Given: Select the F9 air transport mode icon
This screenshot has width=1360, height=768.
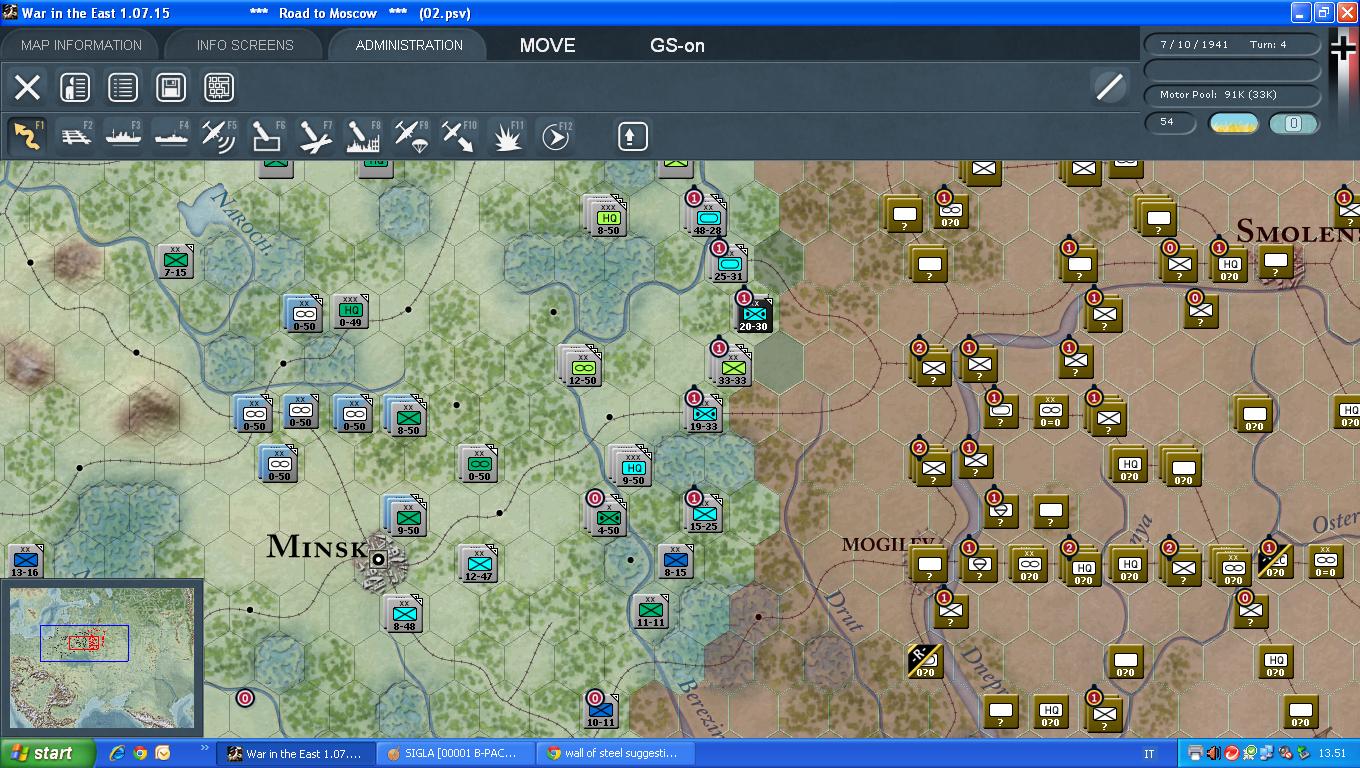Looking at the screenshot, I should (411, 136).
